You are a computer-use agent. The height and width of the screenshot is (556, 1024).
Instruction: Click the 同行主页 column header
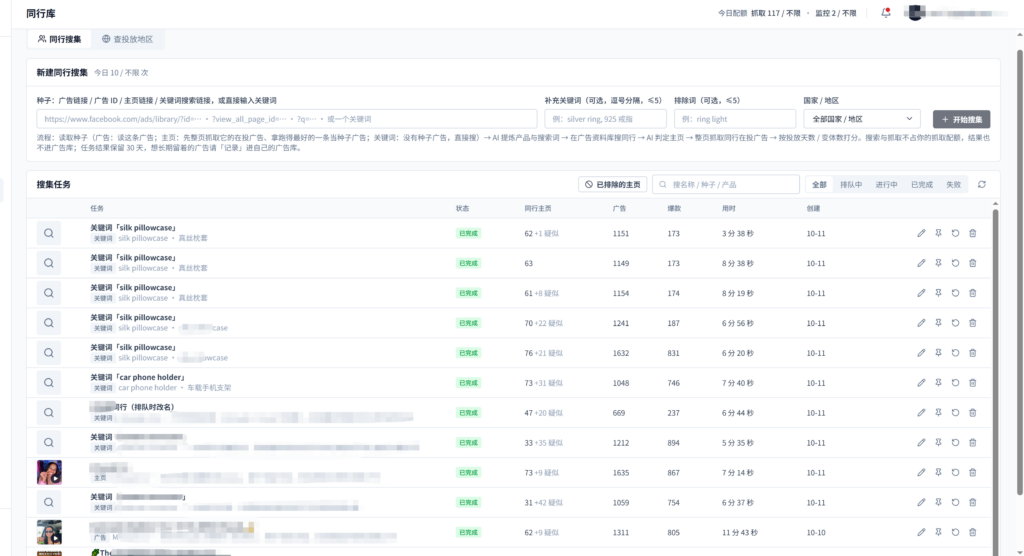[537, 208]
